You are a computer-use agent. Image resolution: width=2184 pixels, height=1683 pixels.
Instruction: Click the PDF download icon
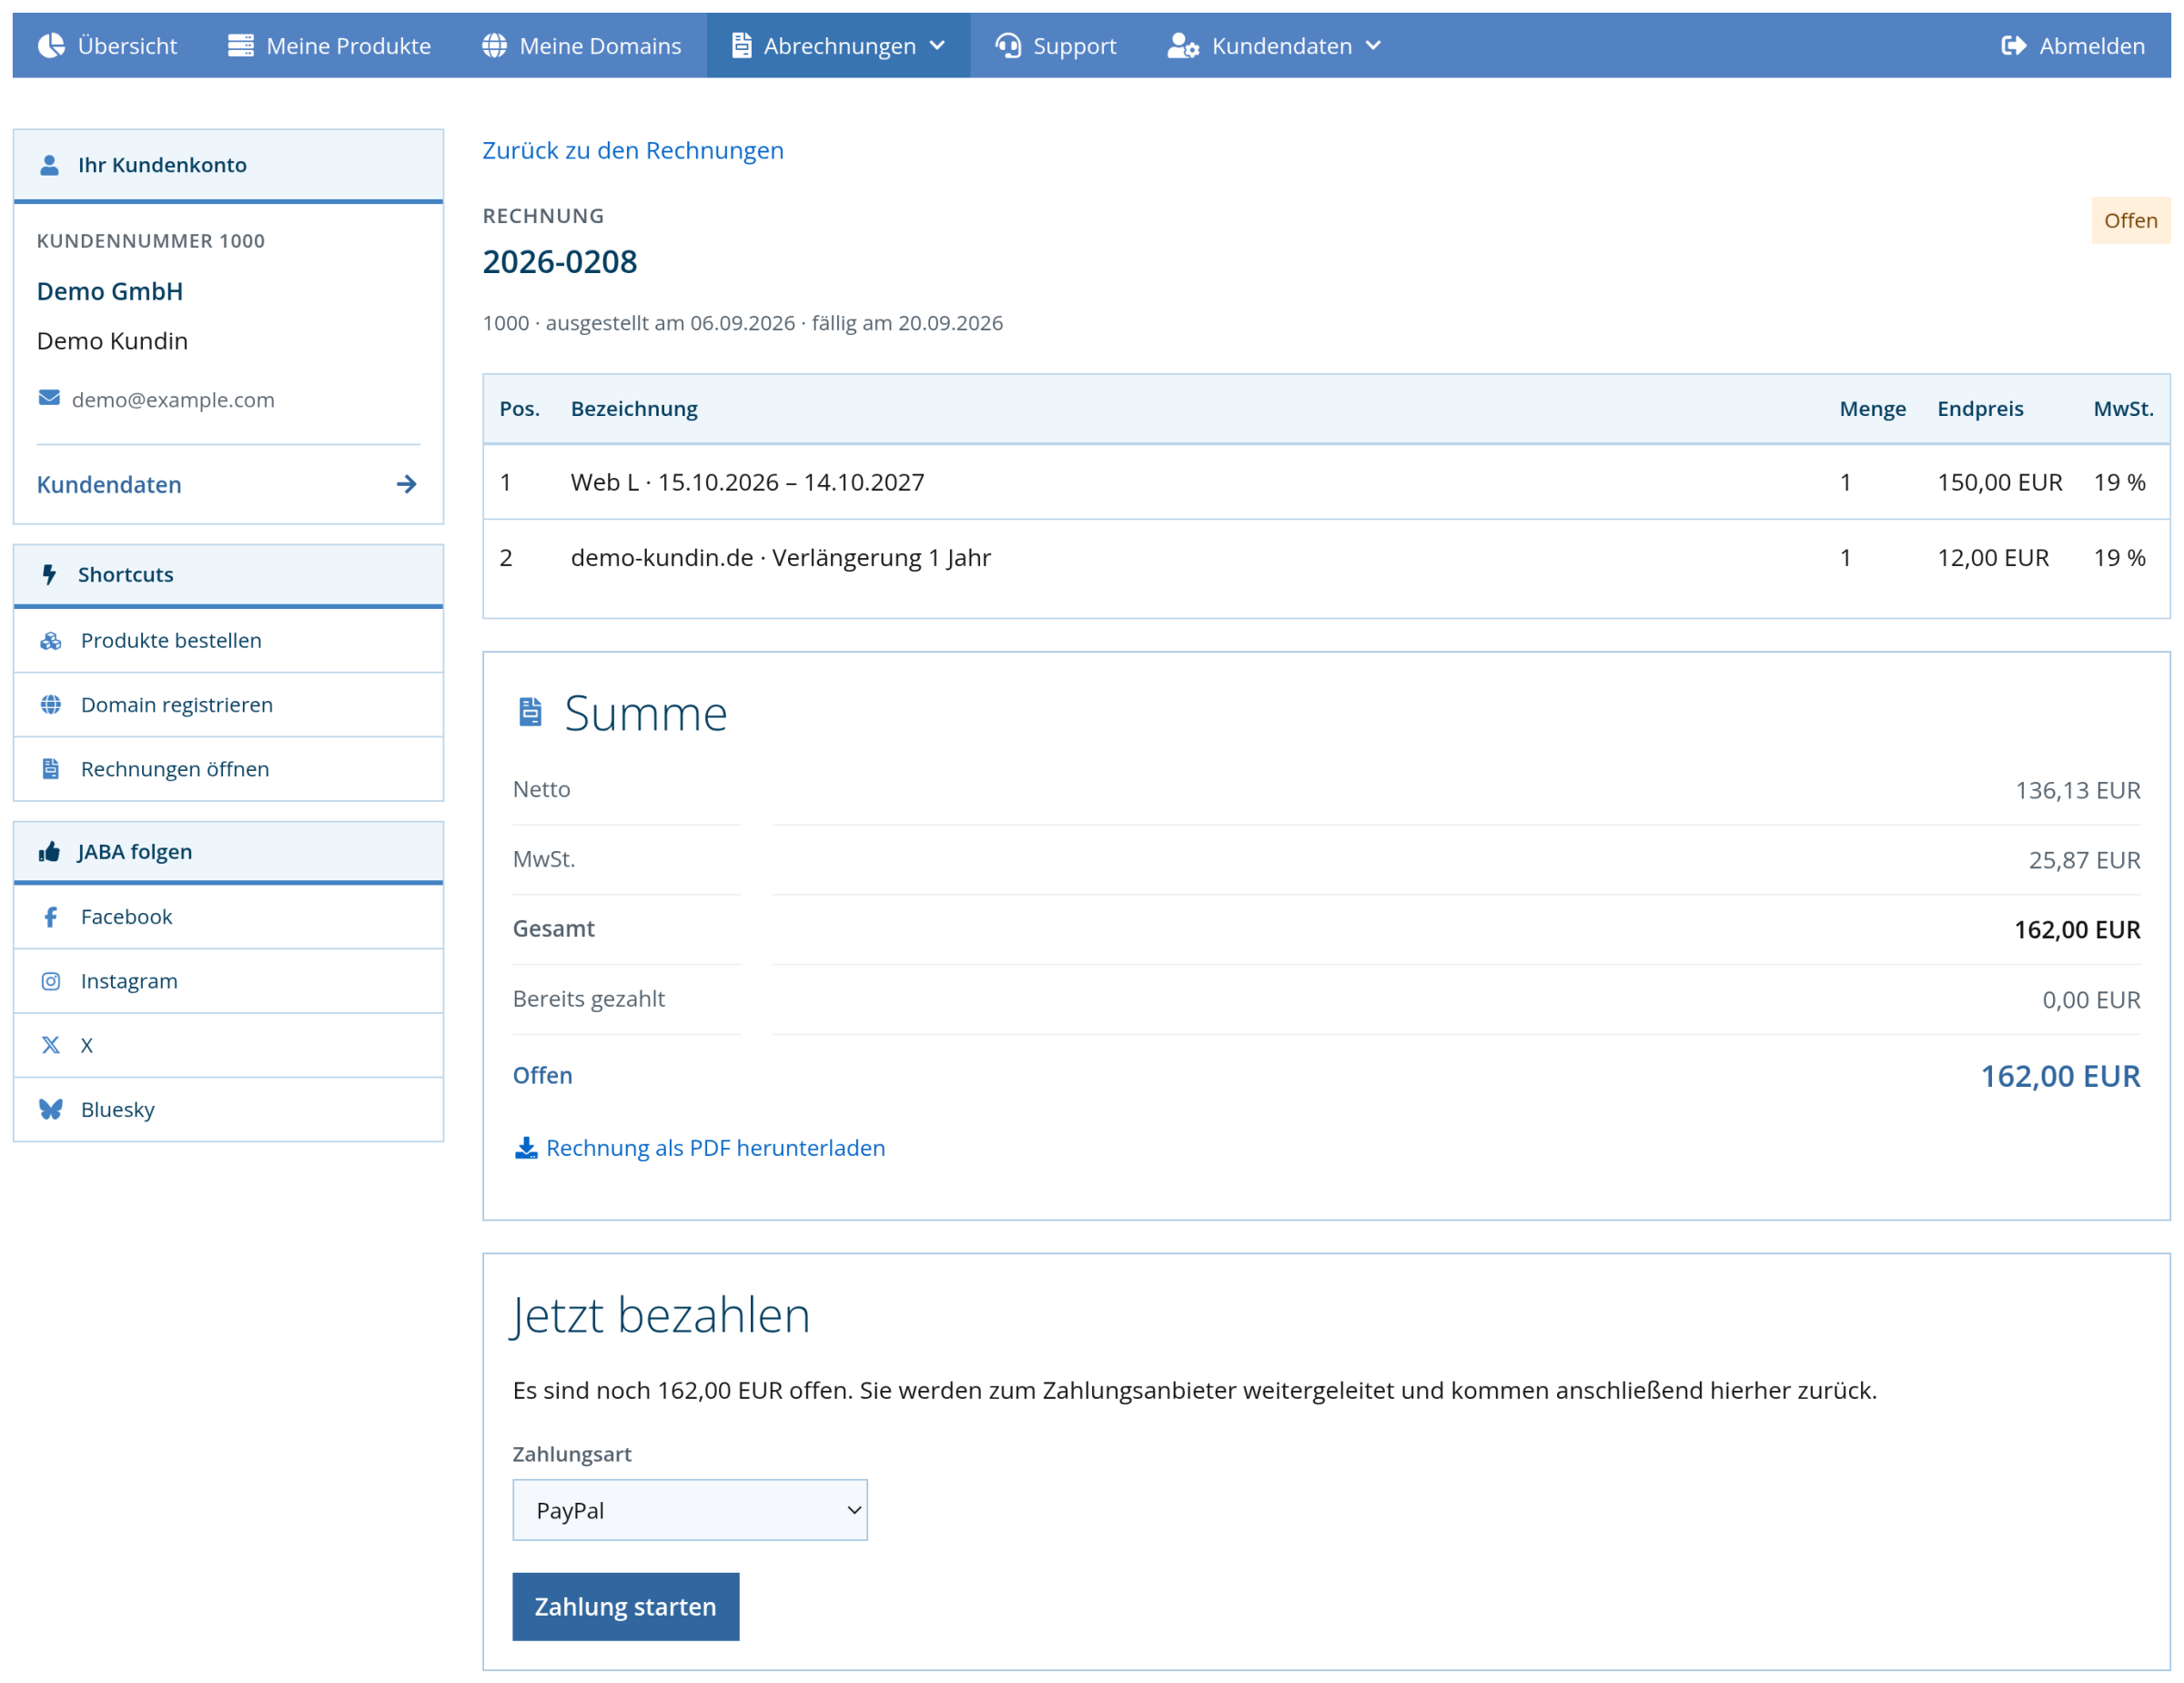526,1147
